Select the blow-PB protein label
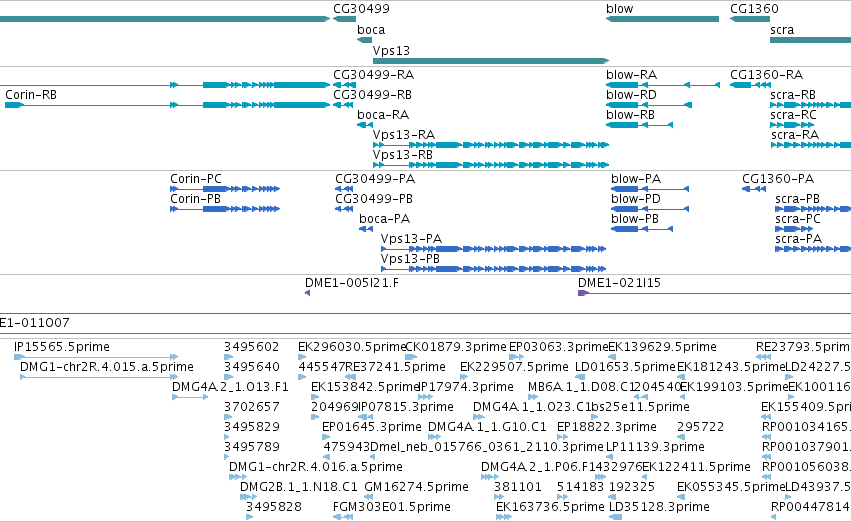 coord(635,219)
